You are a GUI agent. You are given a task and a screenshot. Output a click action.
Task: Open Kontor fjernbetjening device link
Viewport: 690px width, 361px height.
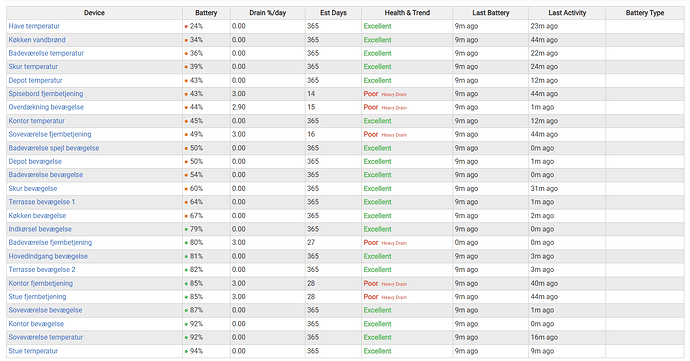40,284
